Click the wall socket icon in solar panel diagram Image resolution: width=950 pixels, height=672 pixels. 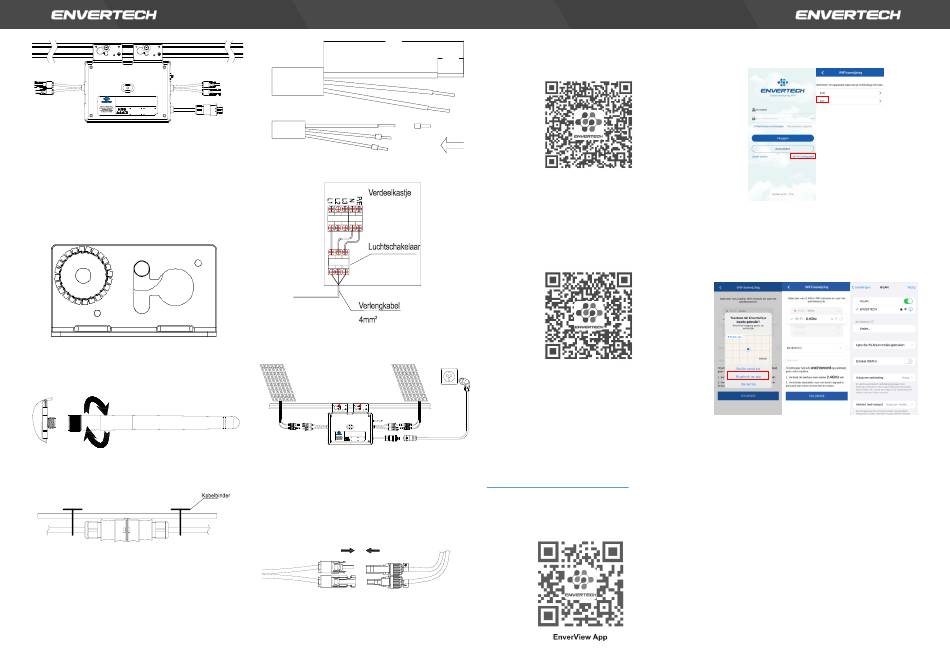[x=449, y=377]
